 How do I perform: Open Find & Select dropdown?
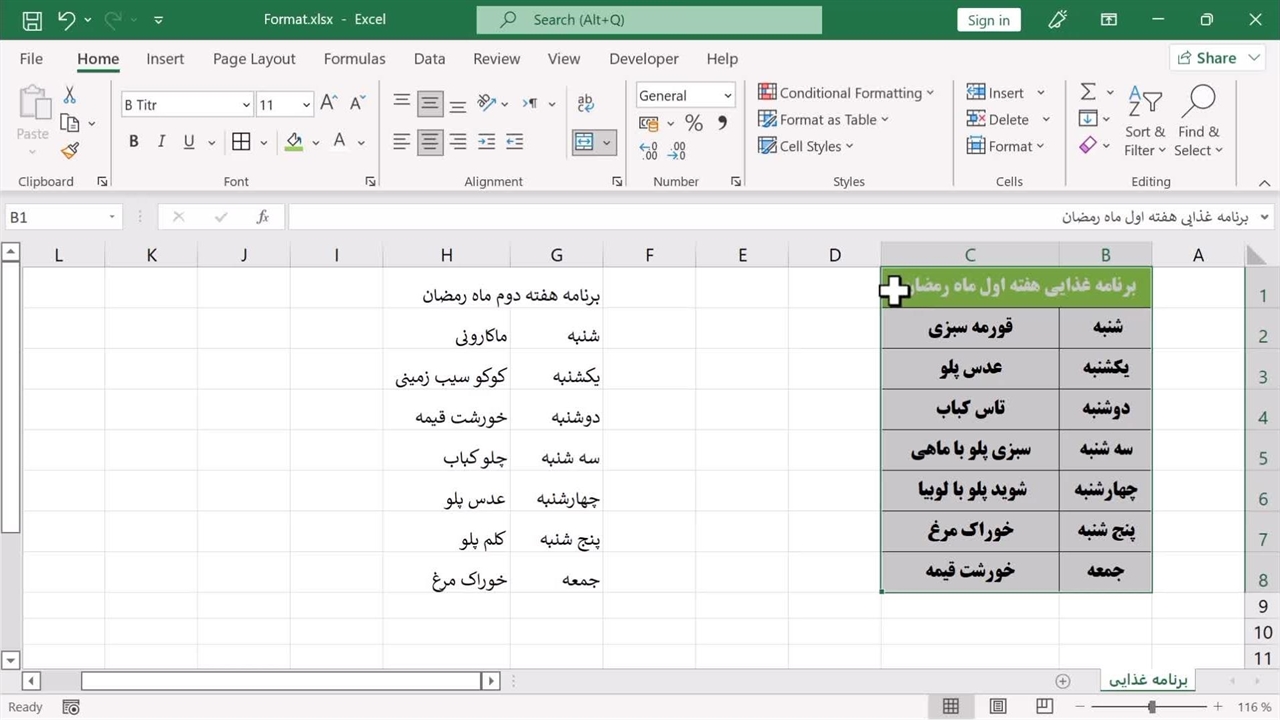pyautogui.click(x=1198, y=121)
